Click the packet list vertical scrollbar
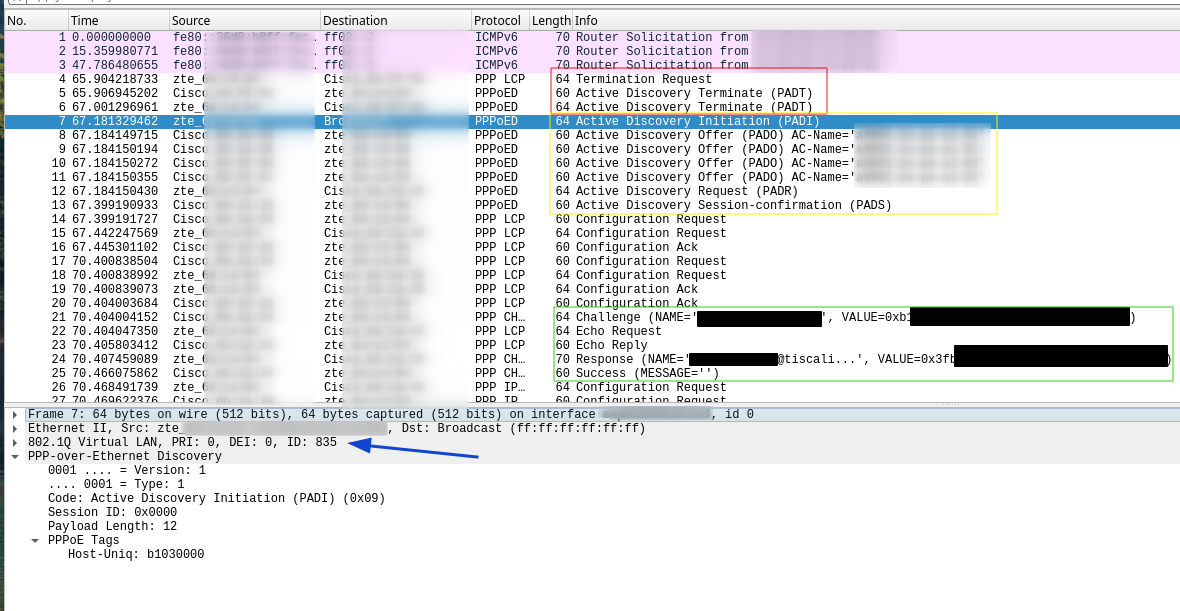1180x611 pixels. (1174, 200)
